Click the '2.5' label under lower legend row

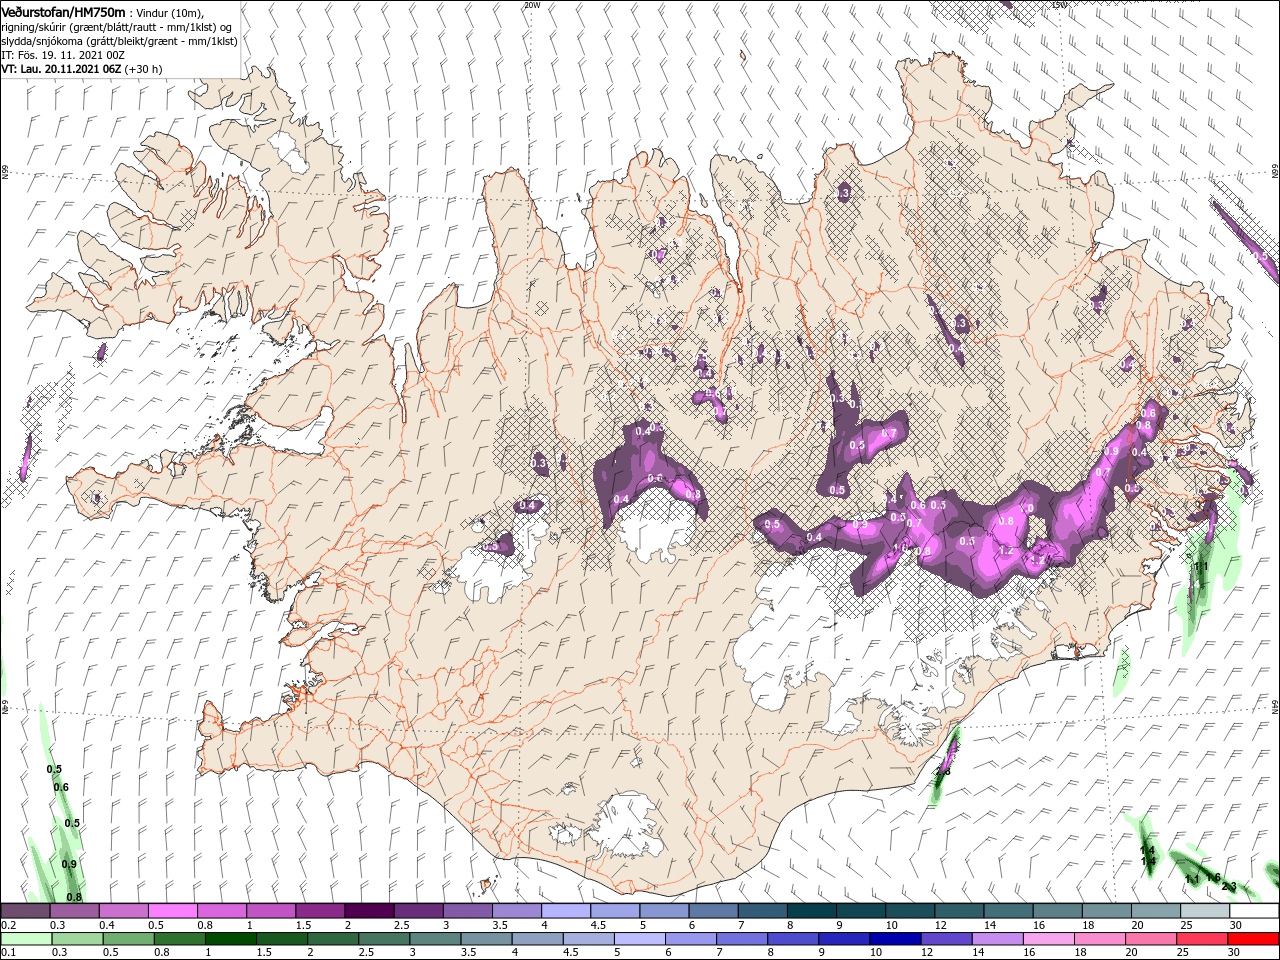[365, 952]
